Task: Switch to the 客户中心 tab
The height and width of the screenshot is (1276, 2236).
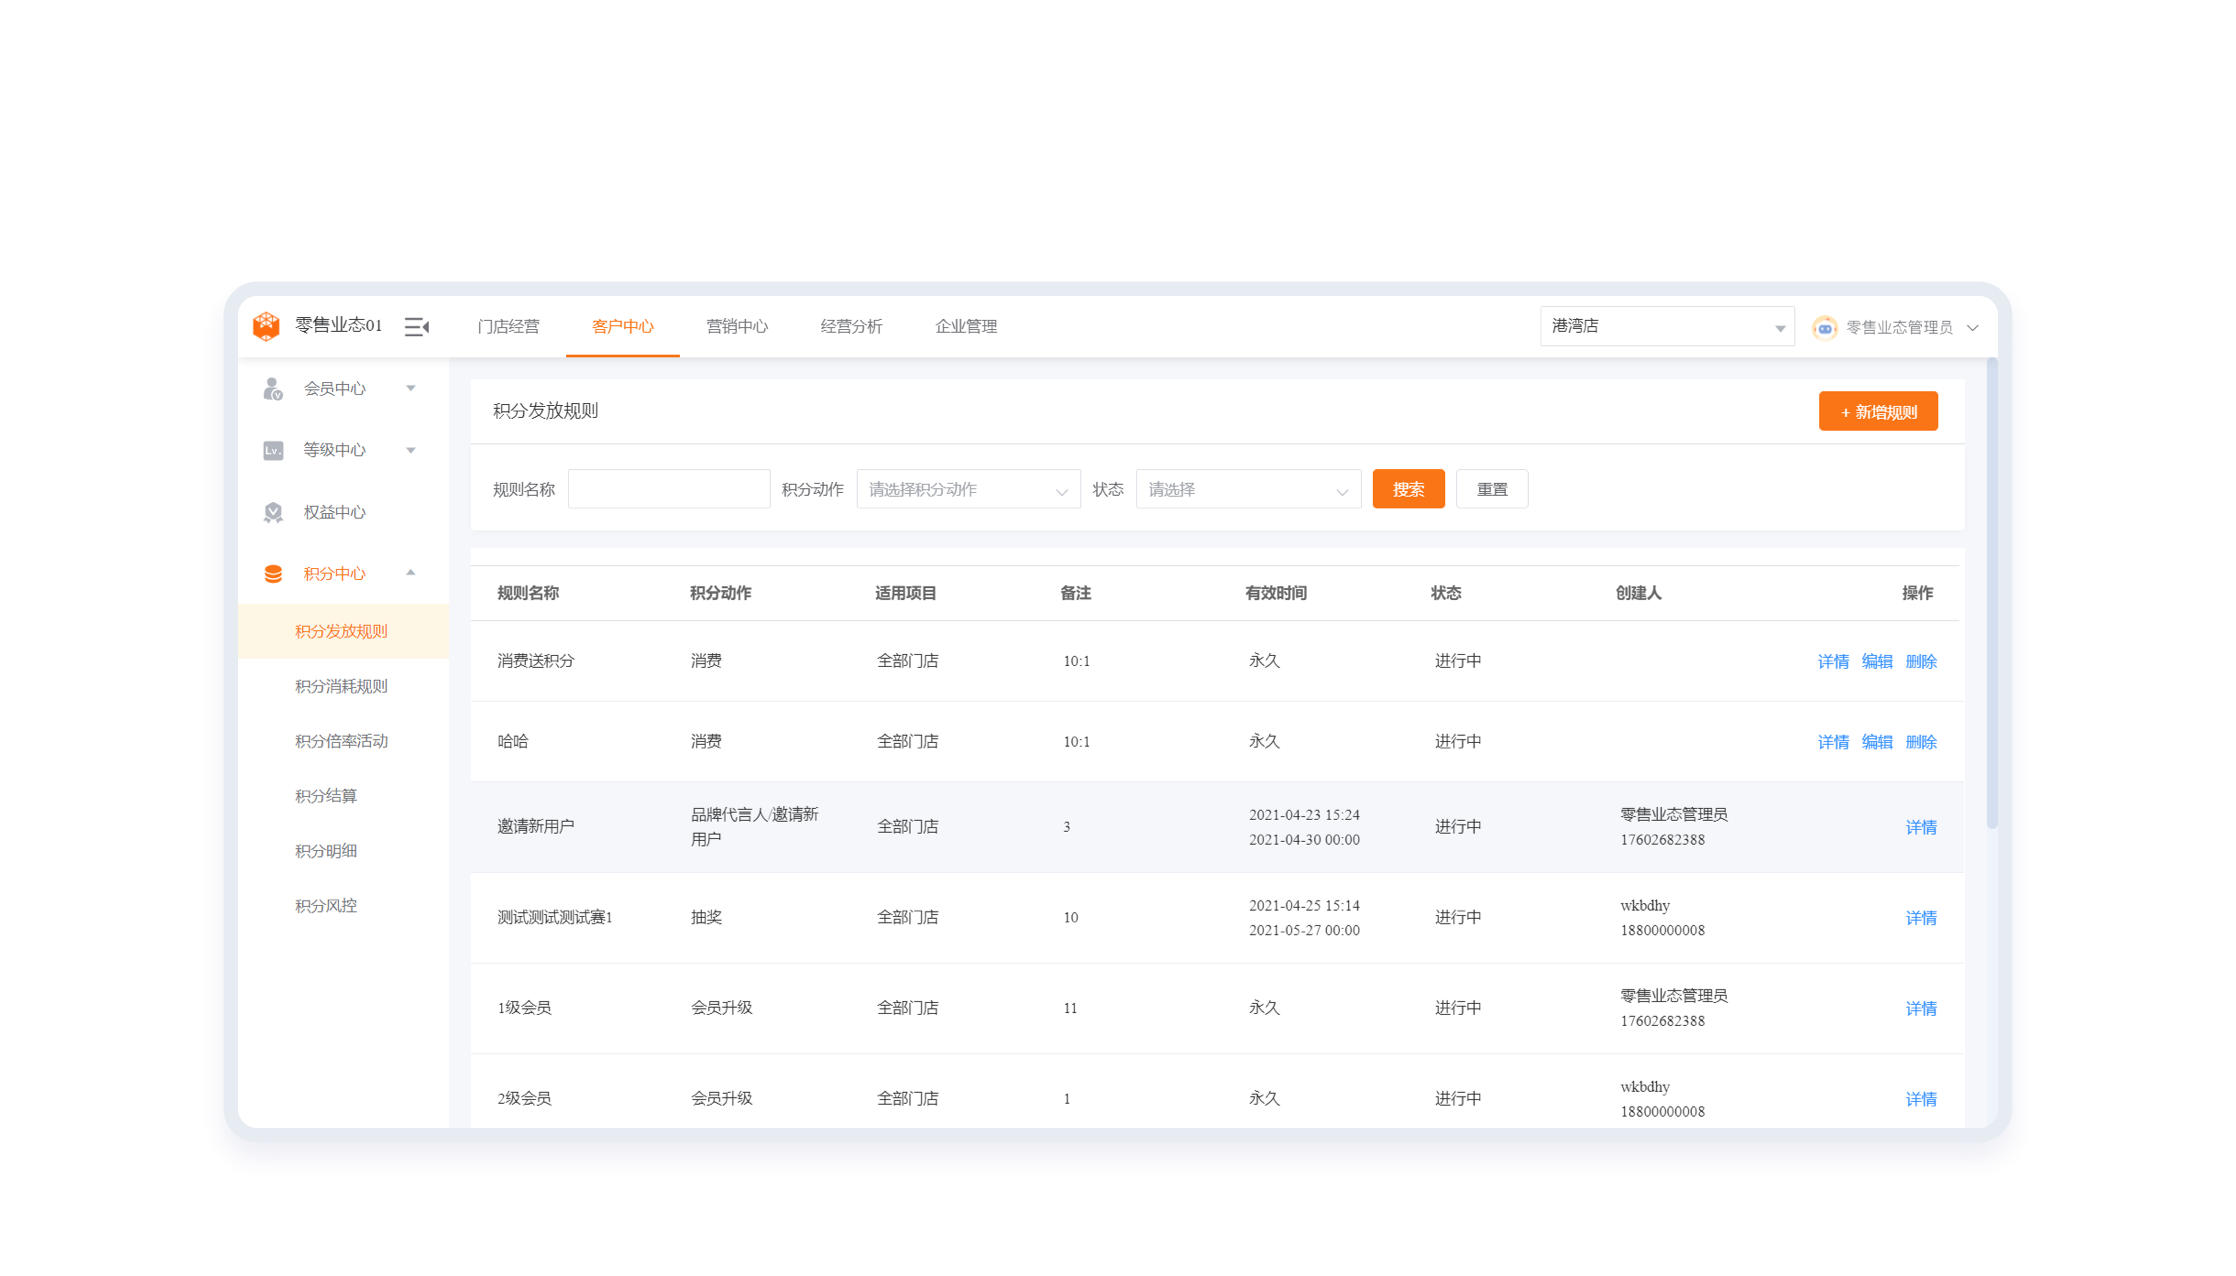Action: coord(622,326)
